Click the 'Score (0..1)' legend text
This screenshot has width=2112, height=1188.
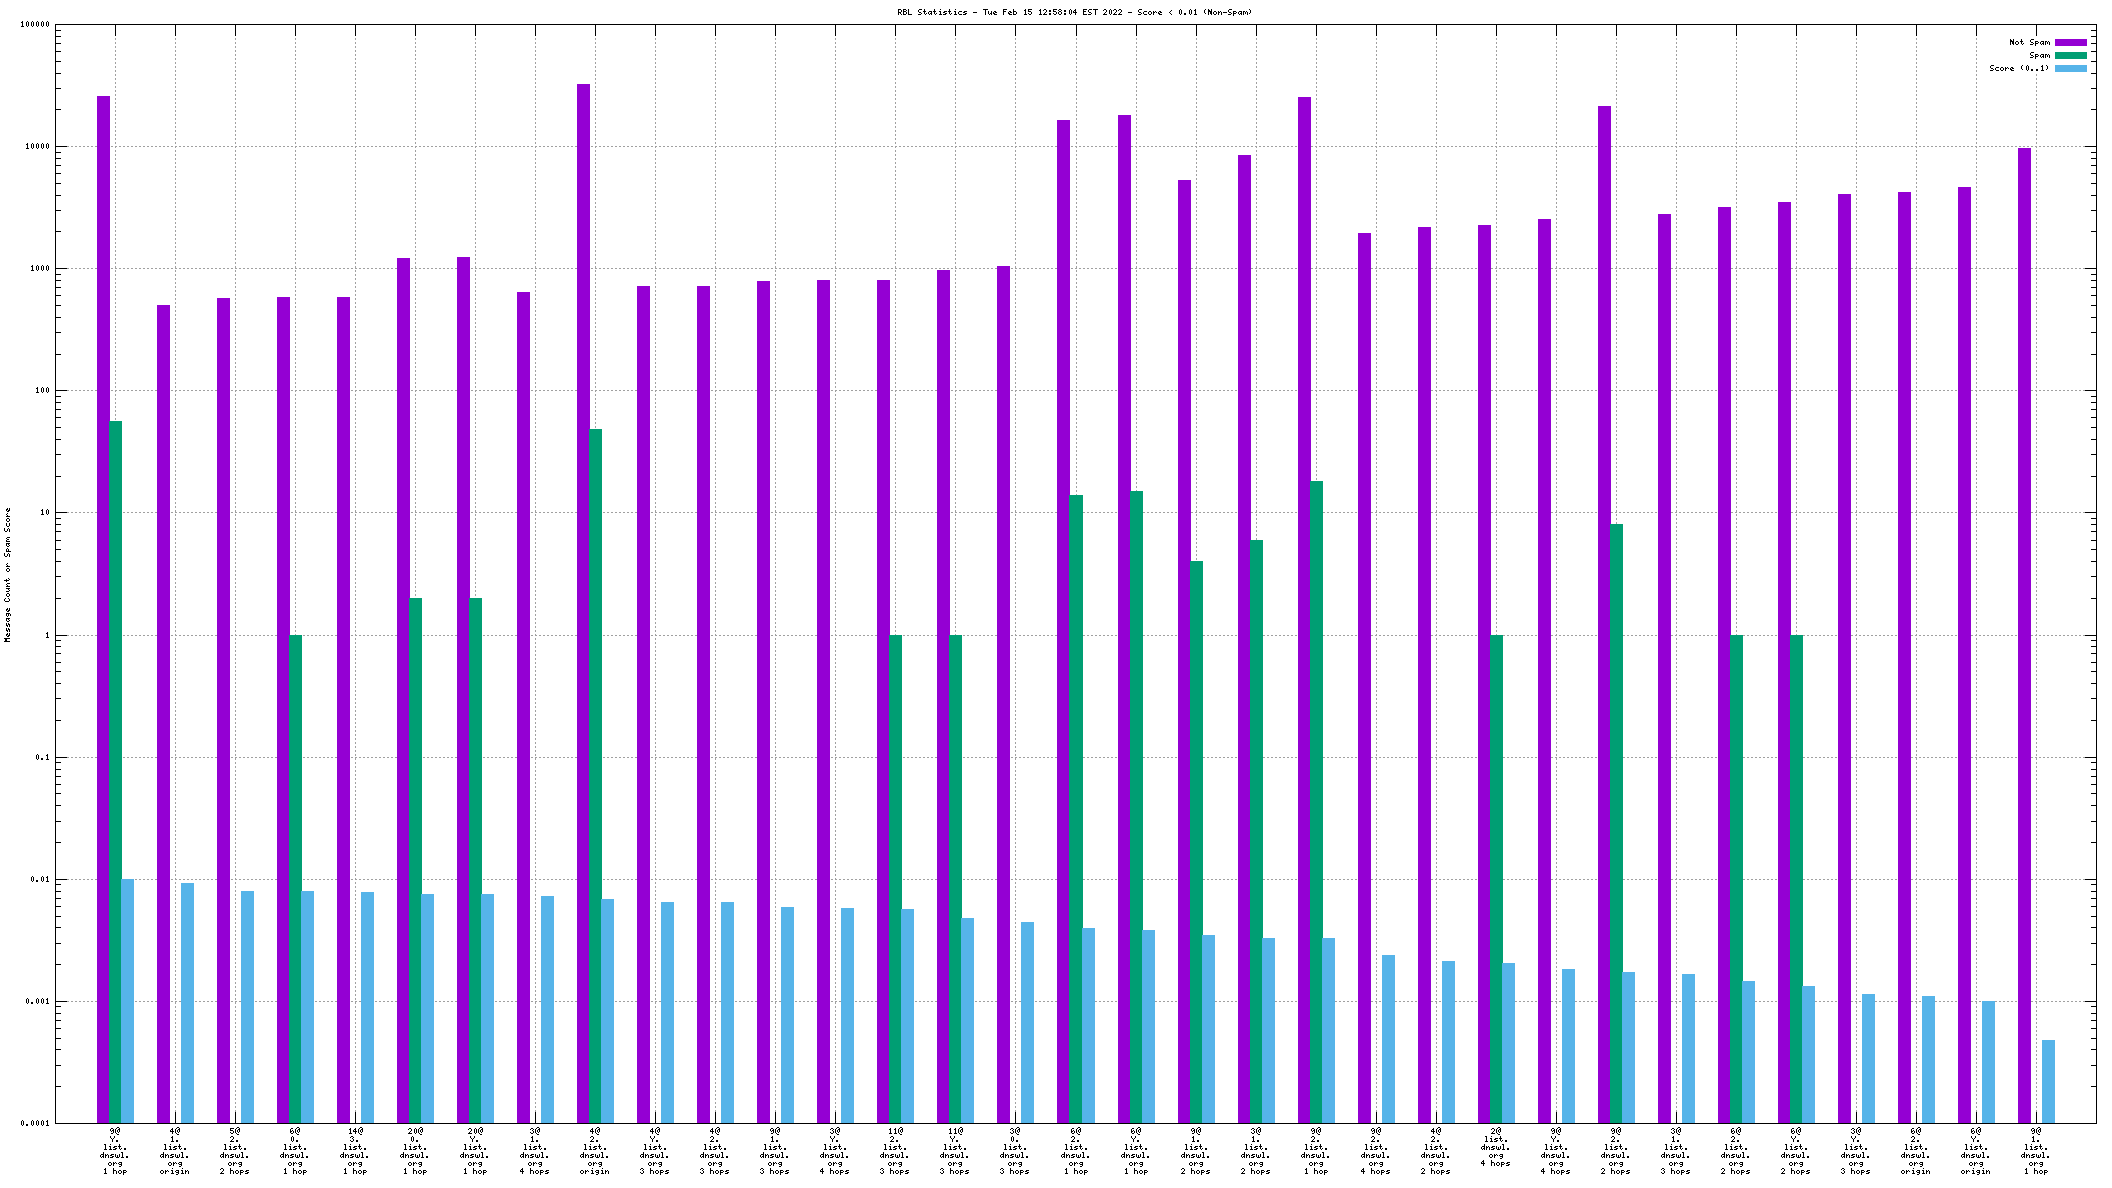[2019, 68]
